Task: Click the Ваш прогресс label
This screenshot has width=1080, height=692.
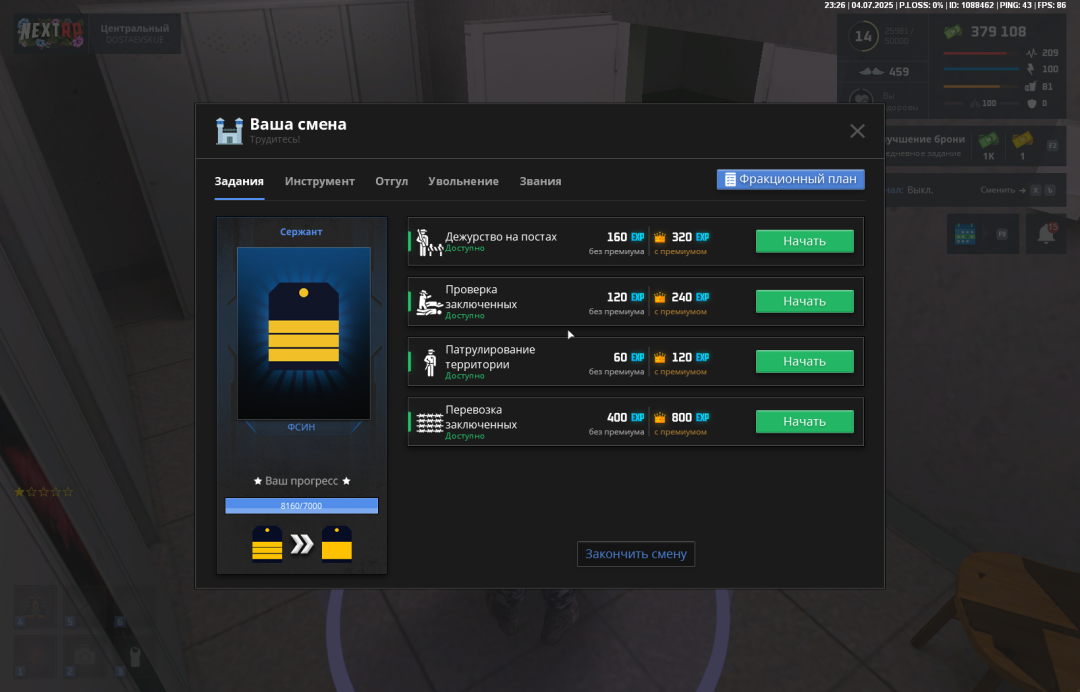Action: pyautogui.click(x=302, y=481)
